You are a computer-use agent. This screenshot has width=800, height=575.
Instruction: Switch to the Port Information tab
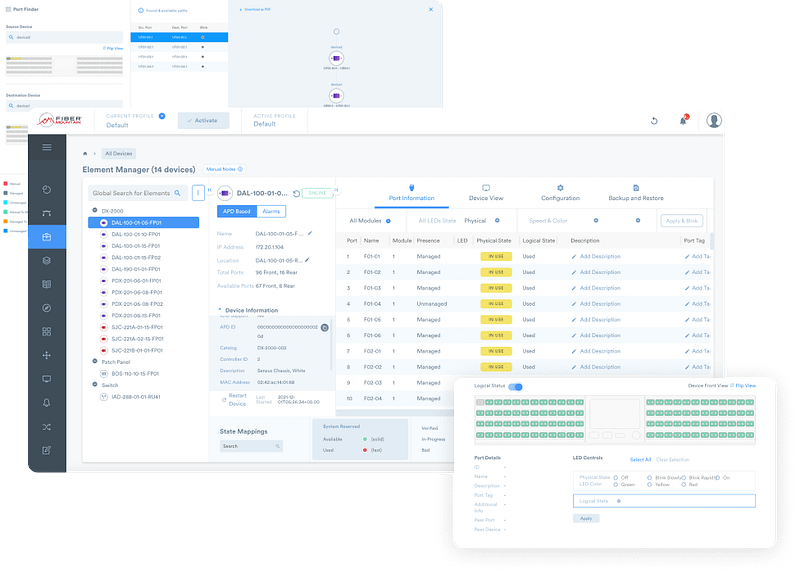click(411, 194)
